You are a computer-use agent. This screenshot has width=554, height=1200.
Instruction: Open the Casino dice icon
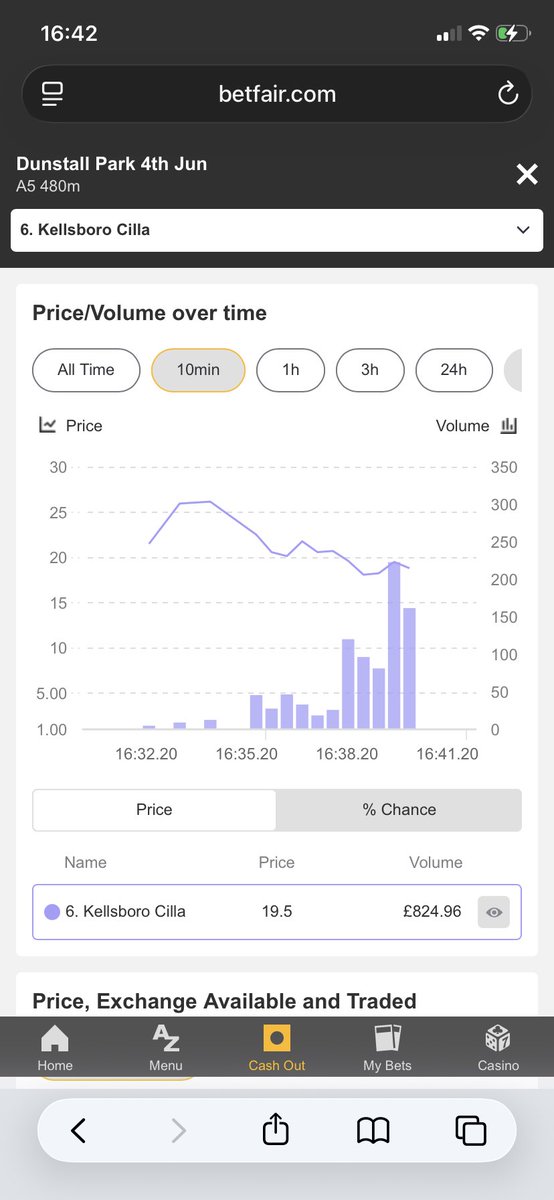pos(498,1037)
